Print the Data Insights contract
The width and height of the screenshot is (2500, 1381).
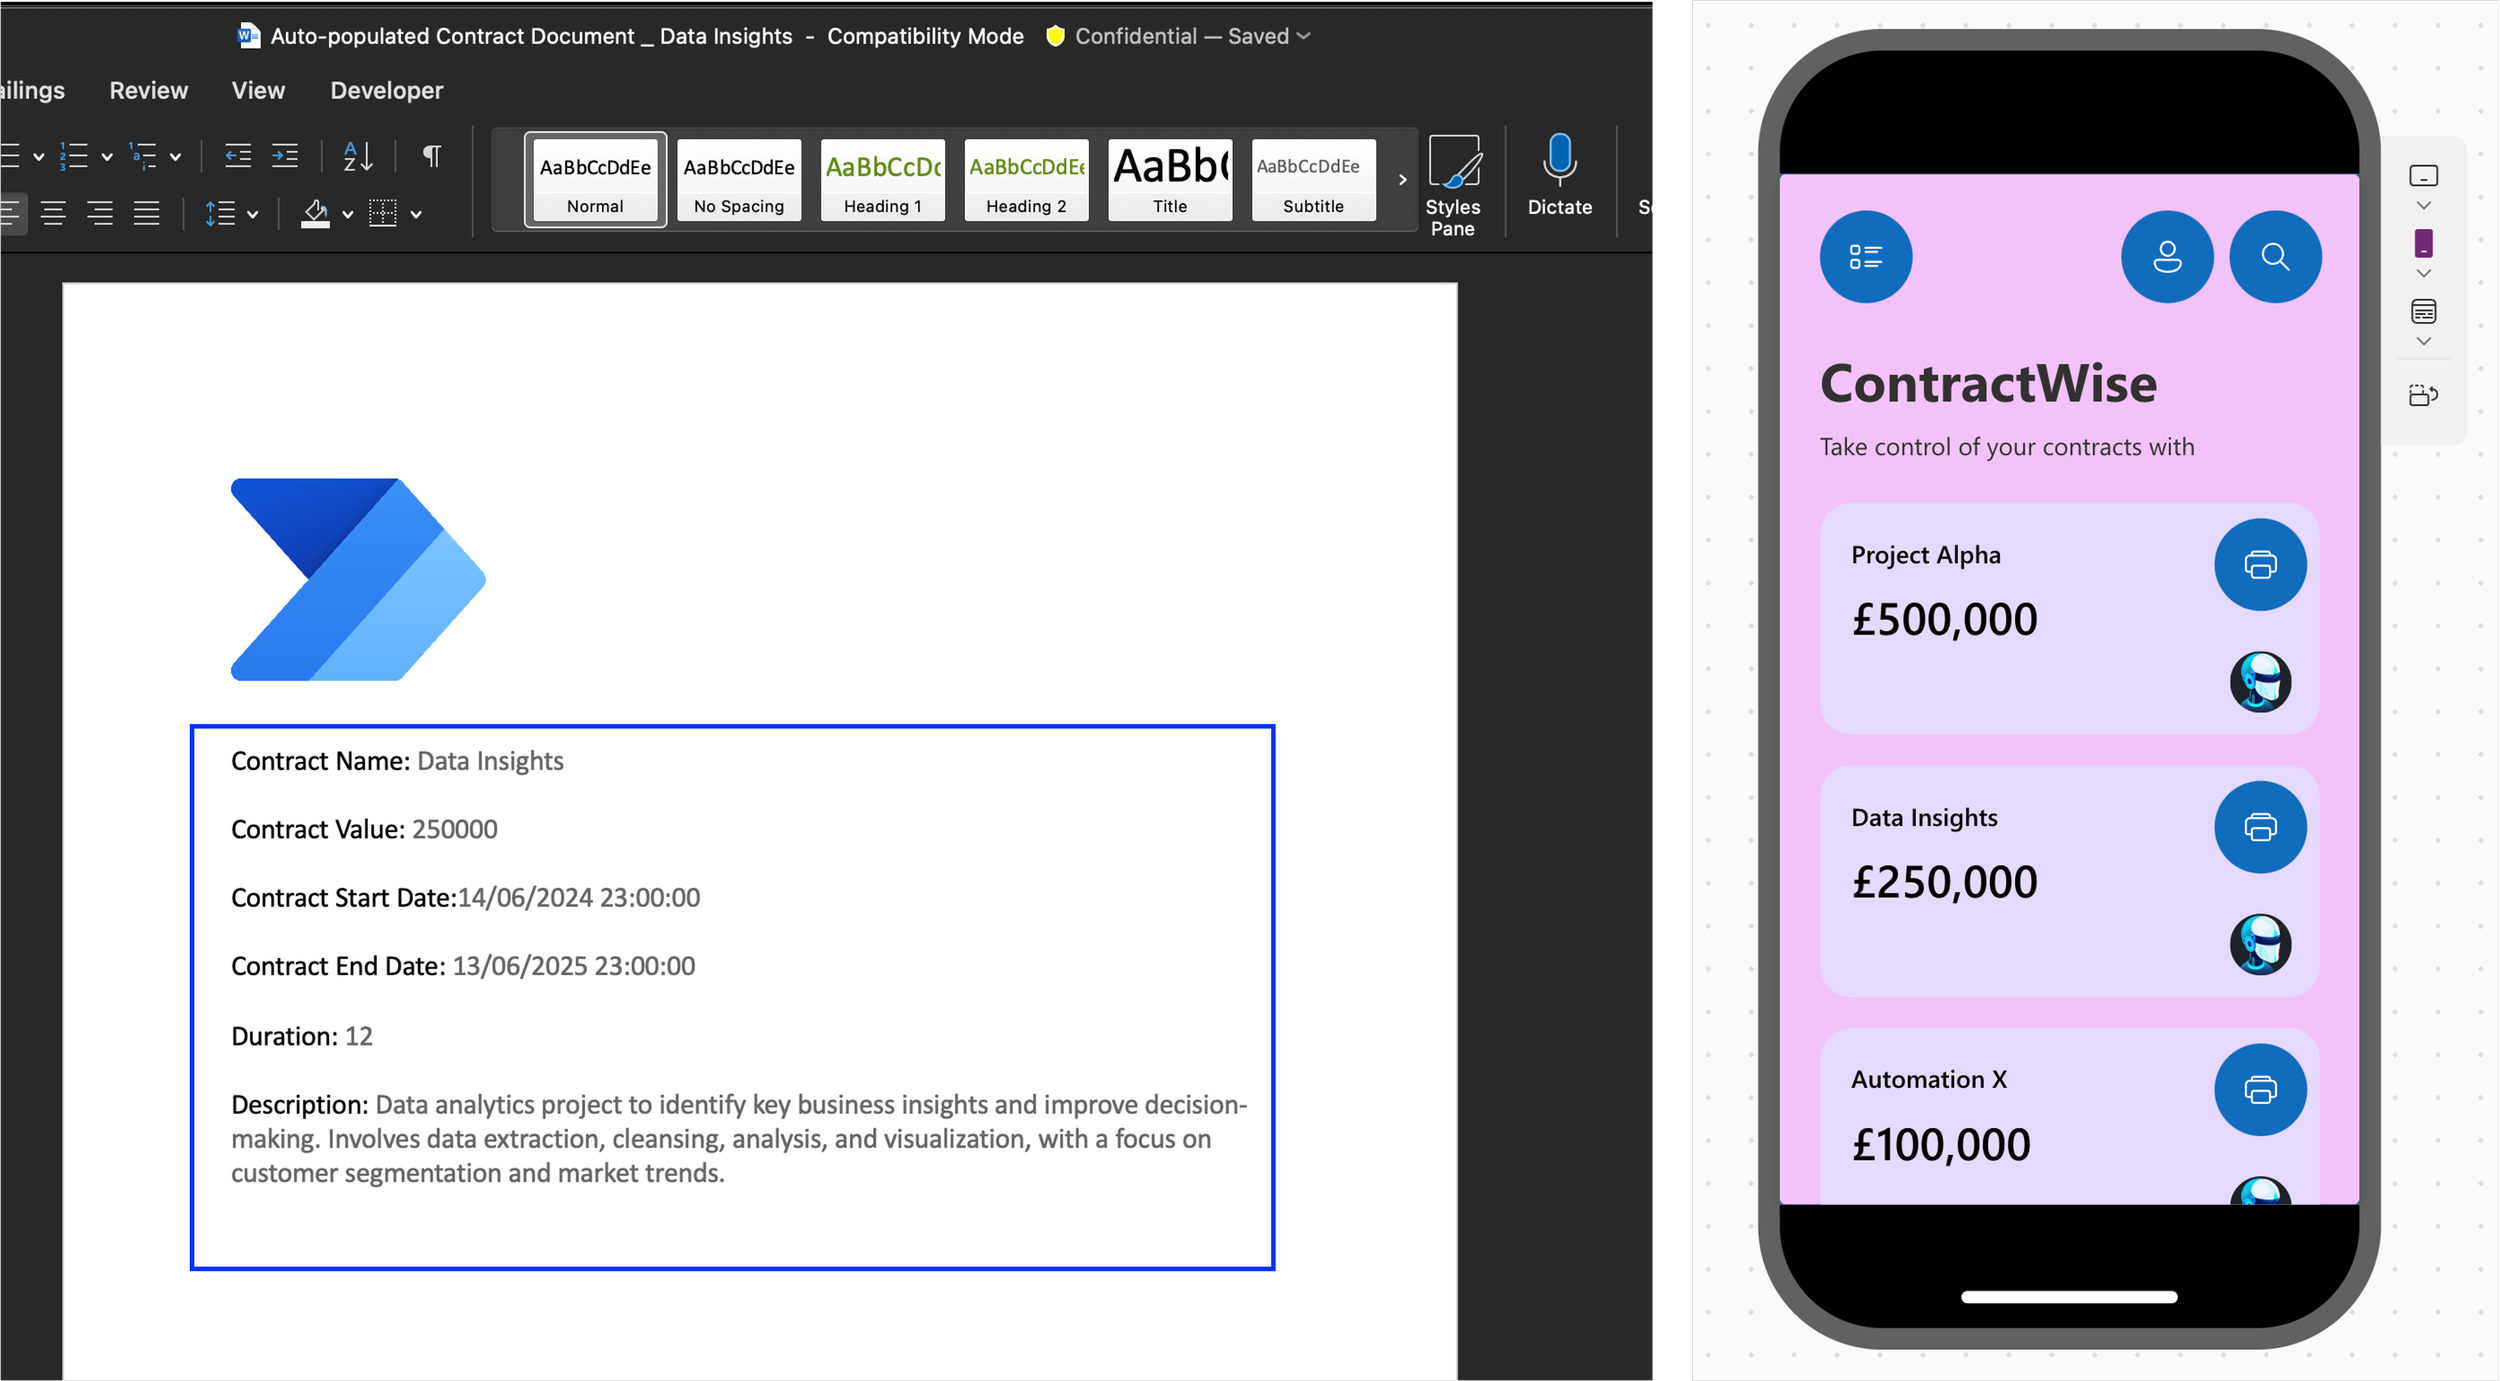pos(2260,827)
